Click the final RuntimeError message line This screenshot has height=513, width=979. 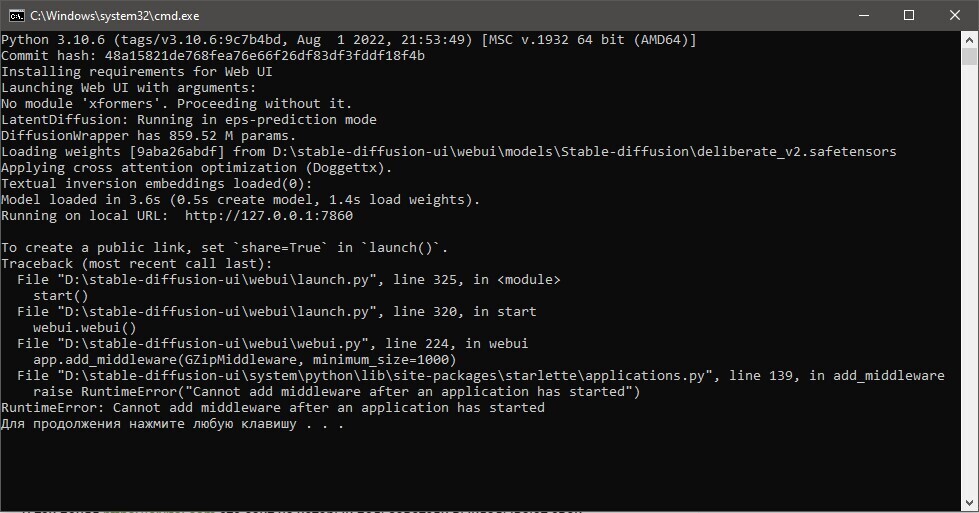[273, 408]
